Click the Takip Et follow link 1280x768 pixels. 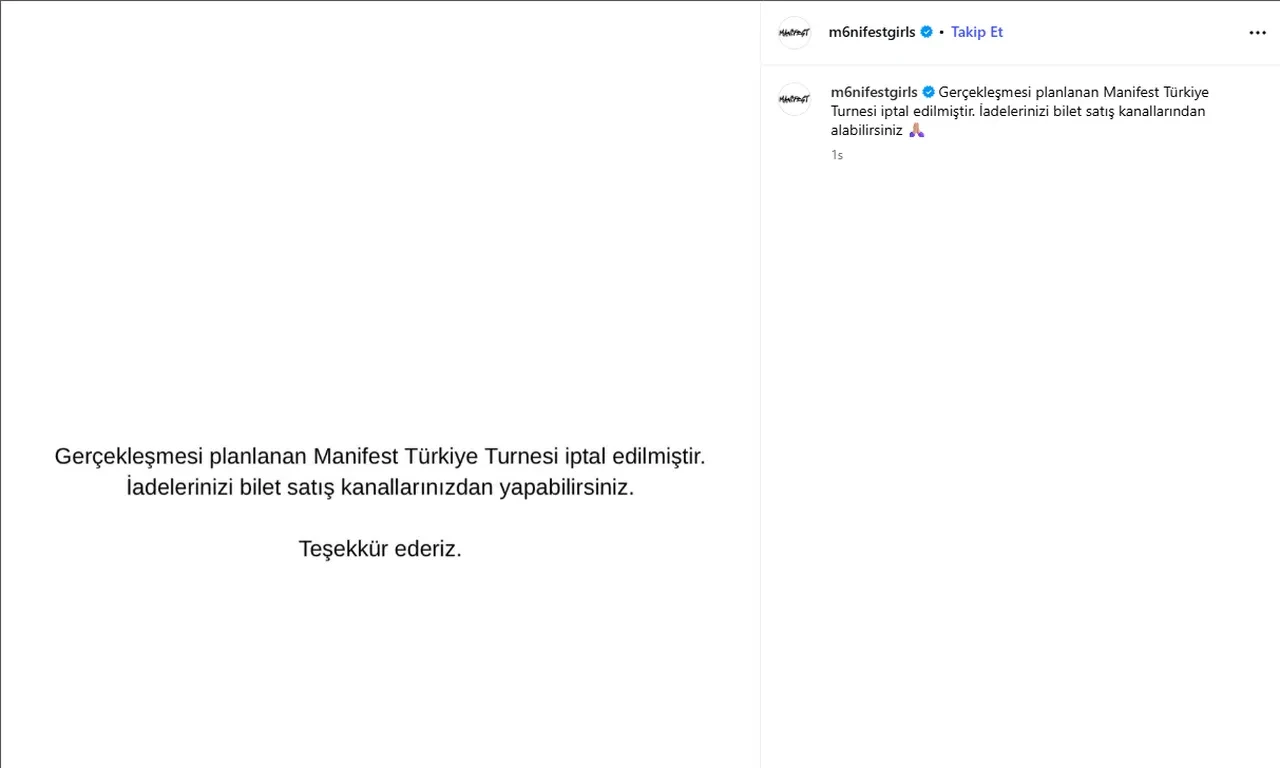point(976,32)
